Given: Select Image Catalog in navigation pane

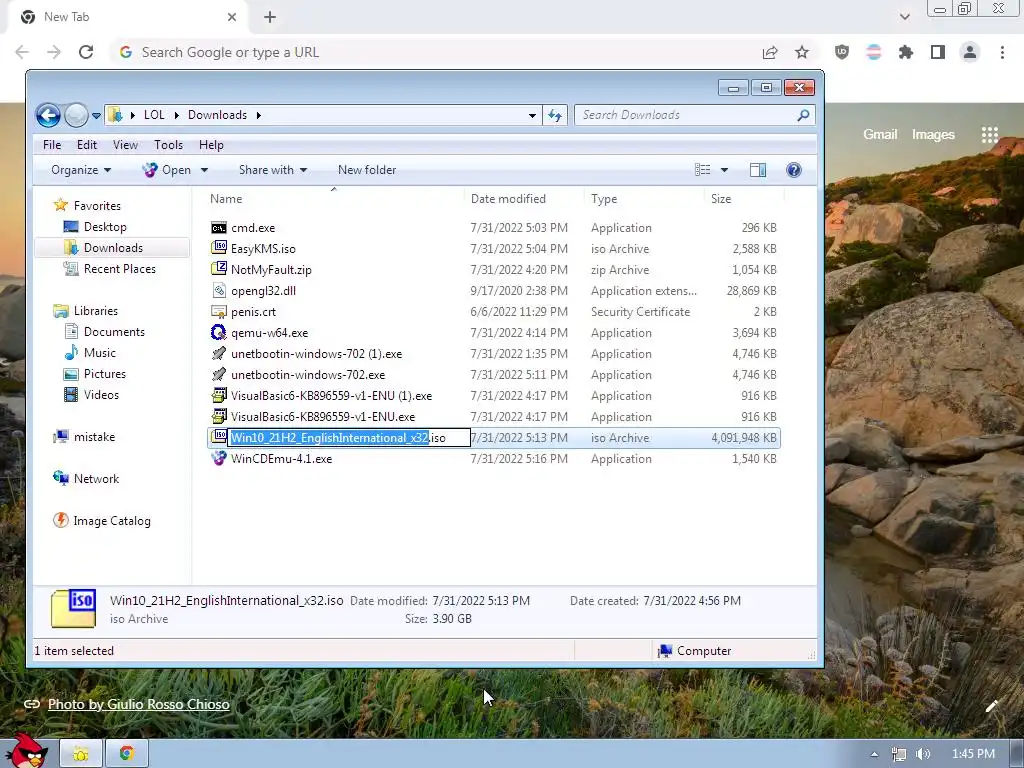Looking at the screenshot, I should click(112, 520).
